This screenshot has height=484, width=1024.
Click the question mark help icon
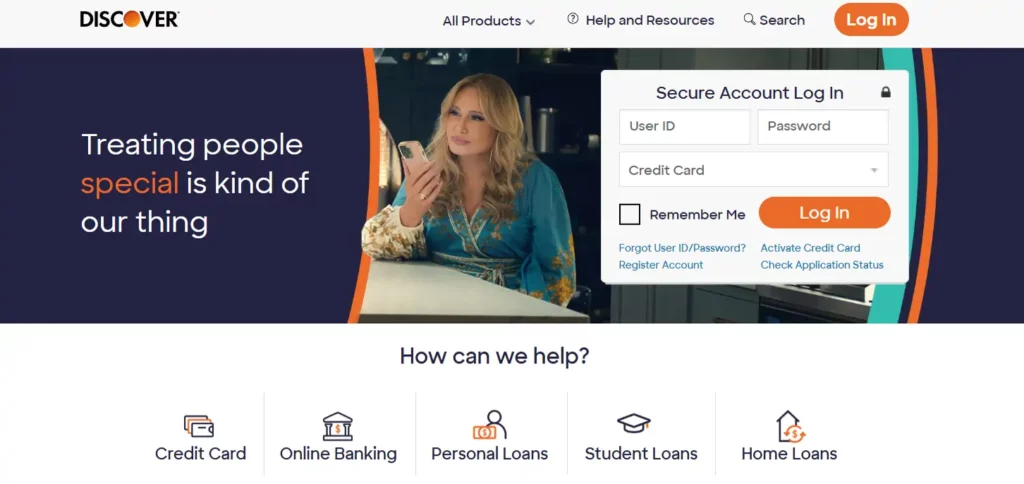[x=573, y=19]
